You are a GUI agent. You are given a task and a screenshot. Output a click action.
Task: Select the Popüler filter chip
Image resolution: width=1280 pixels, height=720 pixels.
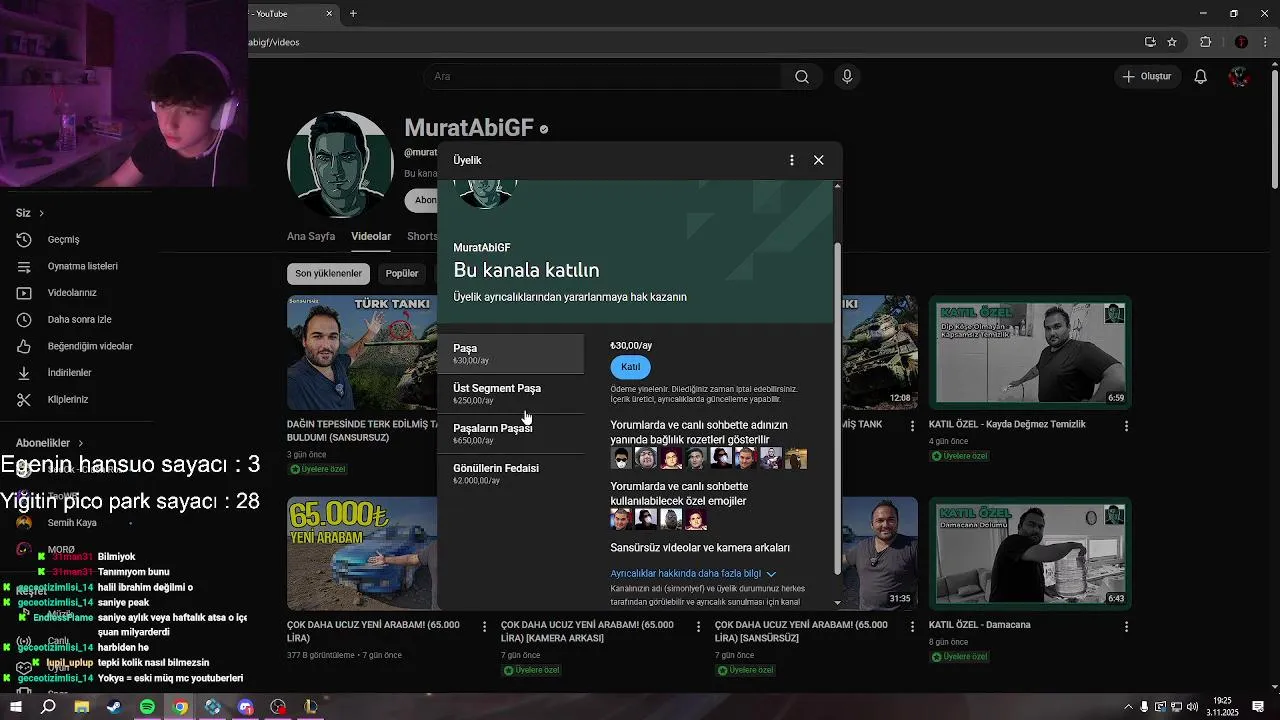402,274
